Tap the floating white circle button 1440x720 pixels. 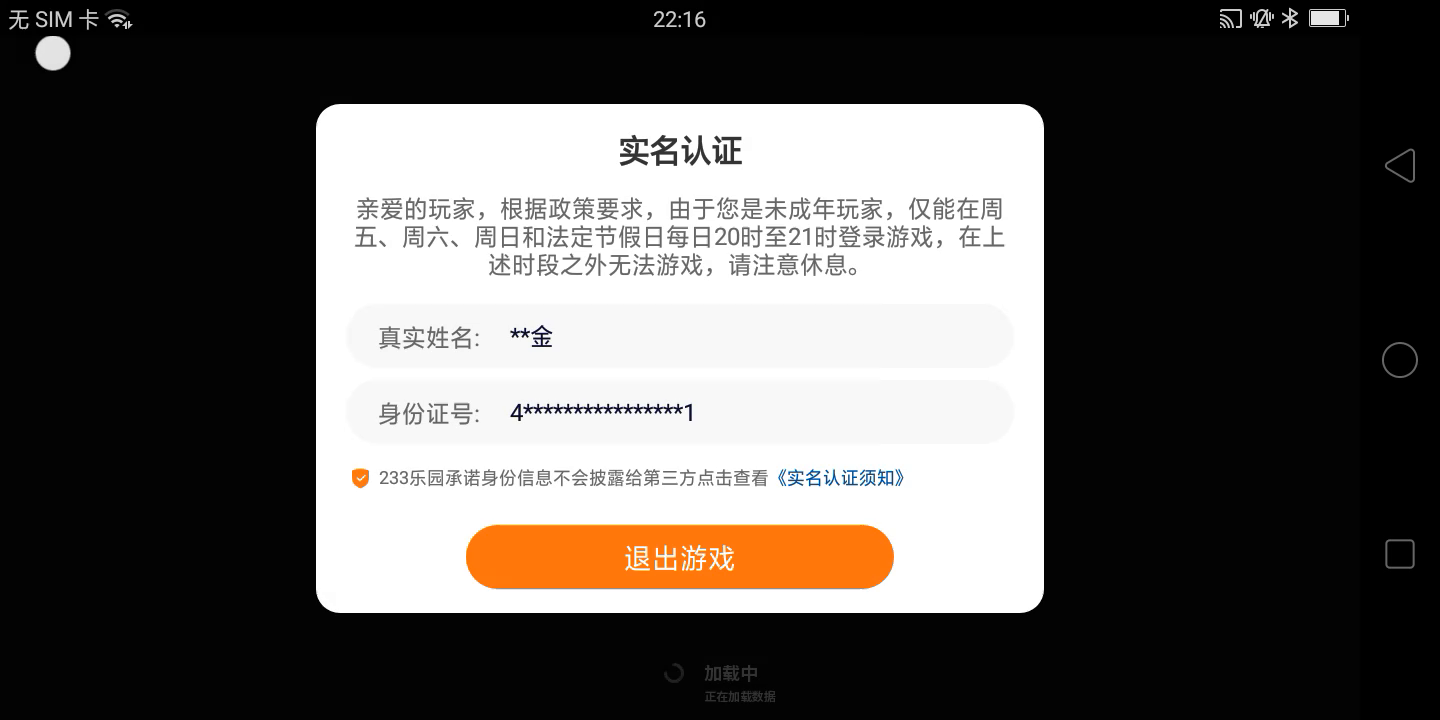point(53,53)
